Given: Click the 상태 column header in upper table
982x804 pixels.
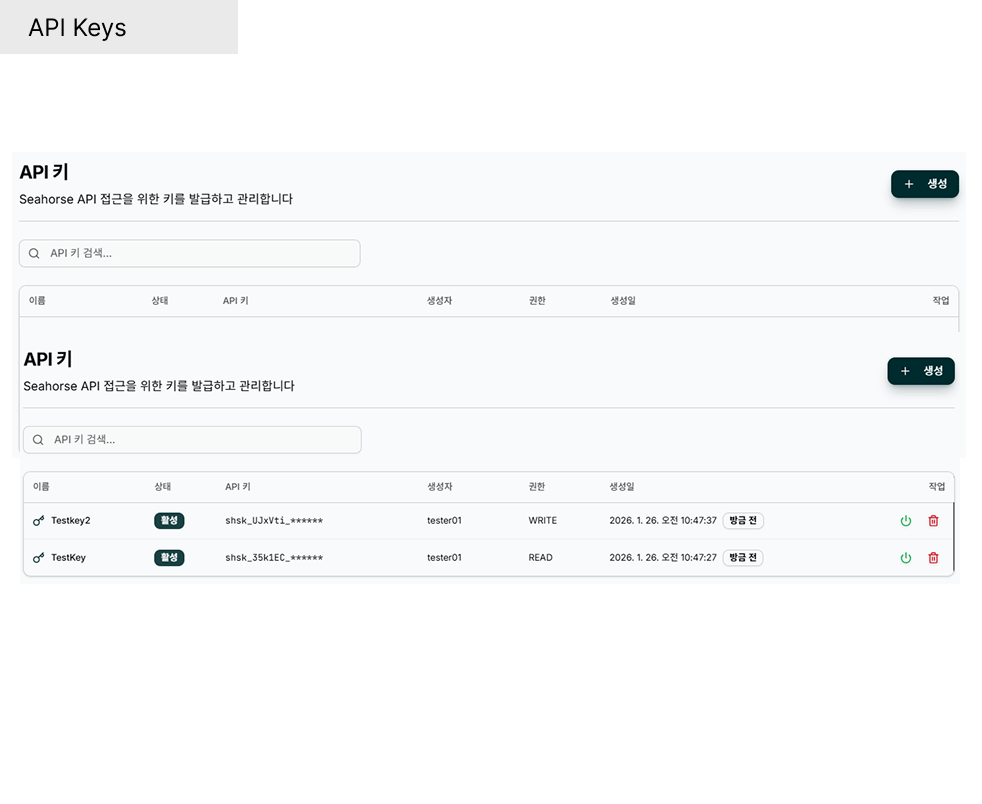Looking at the screenshot, I should (x=160, y=301).
